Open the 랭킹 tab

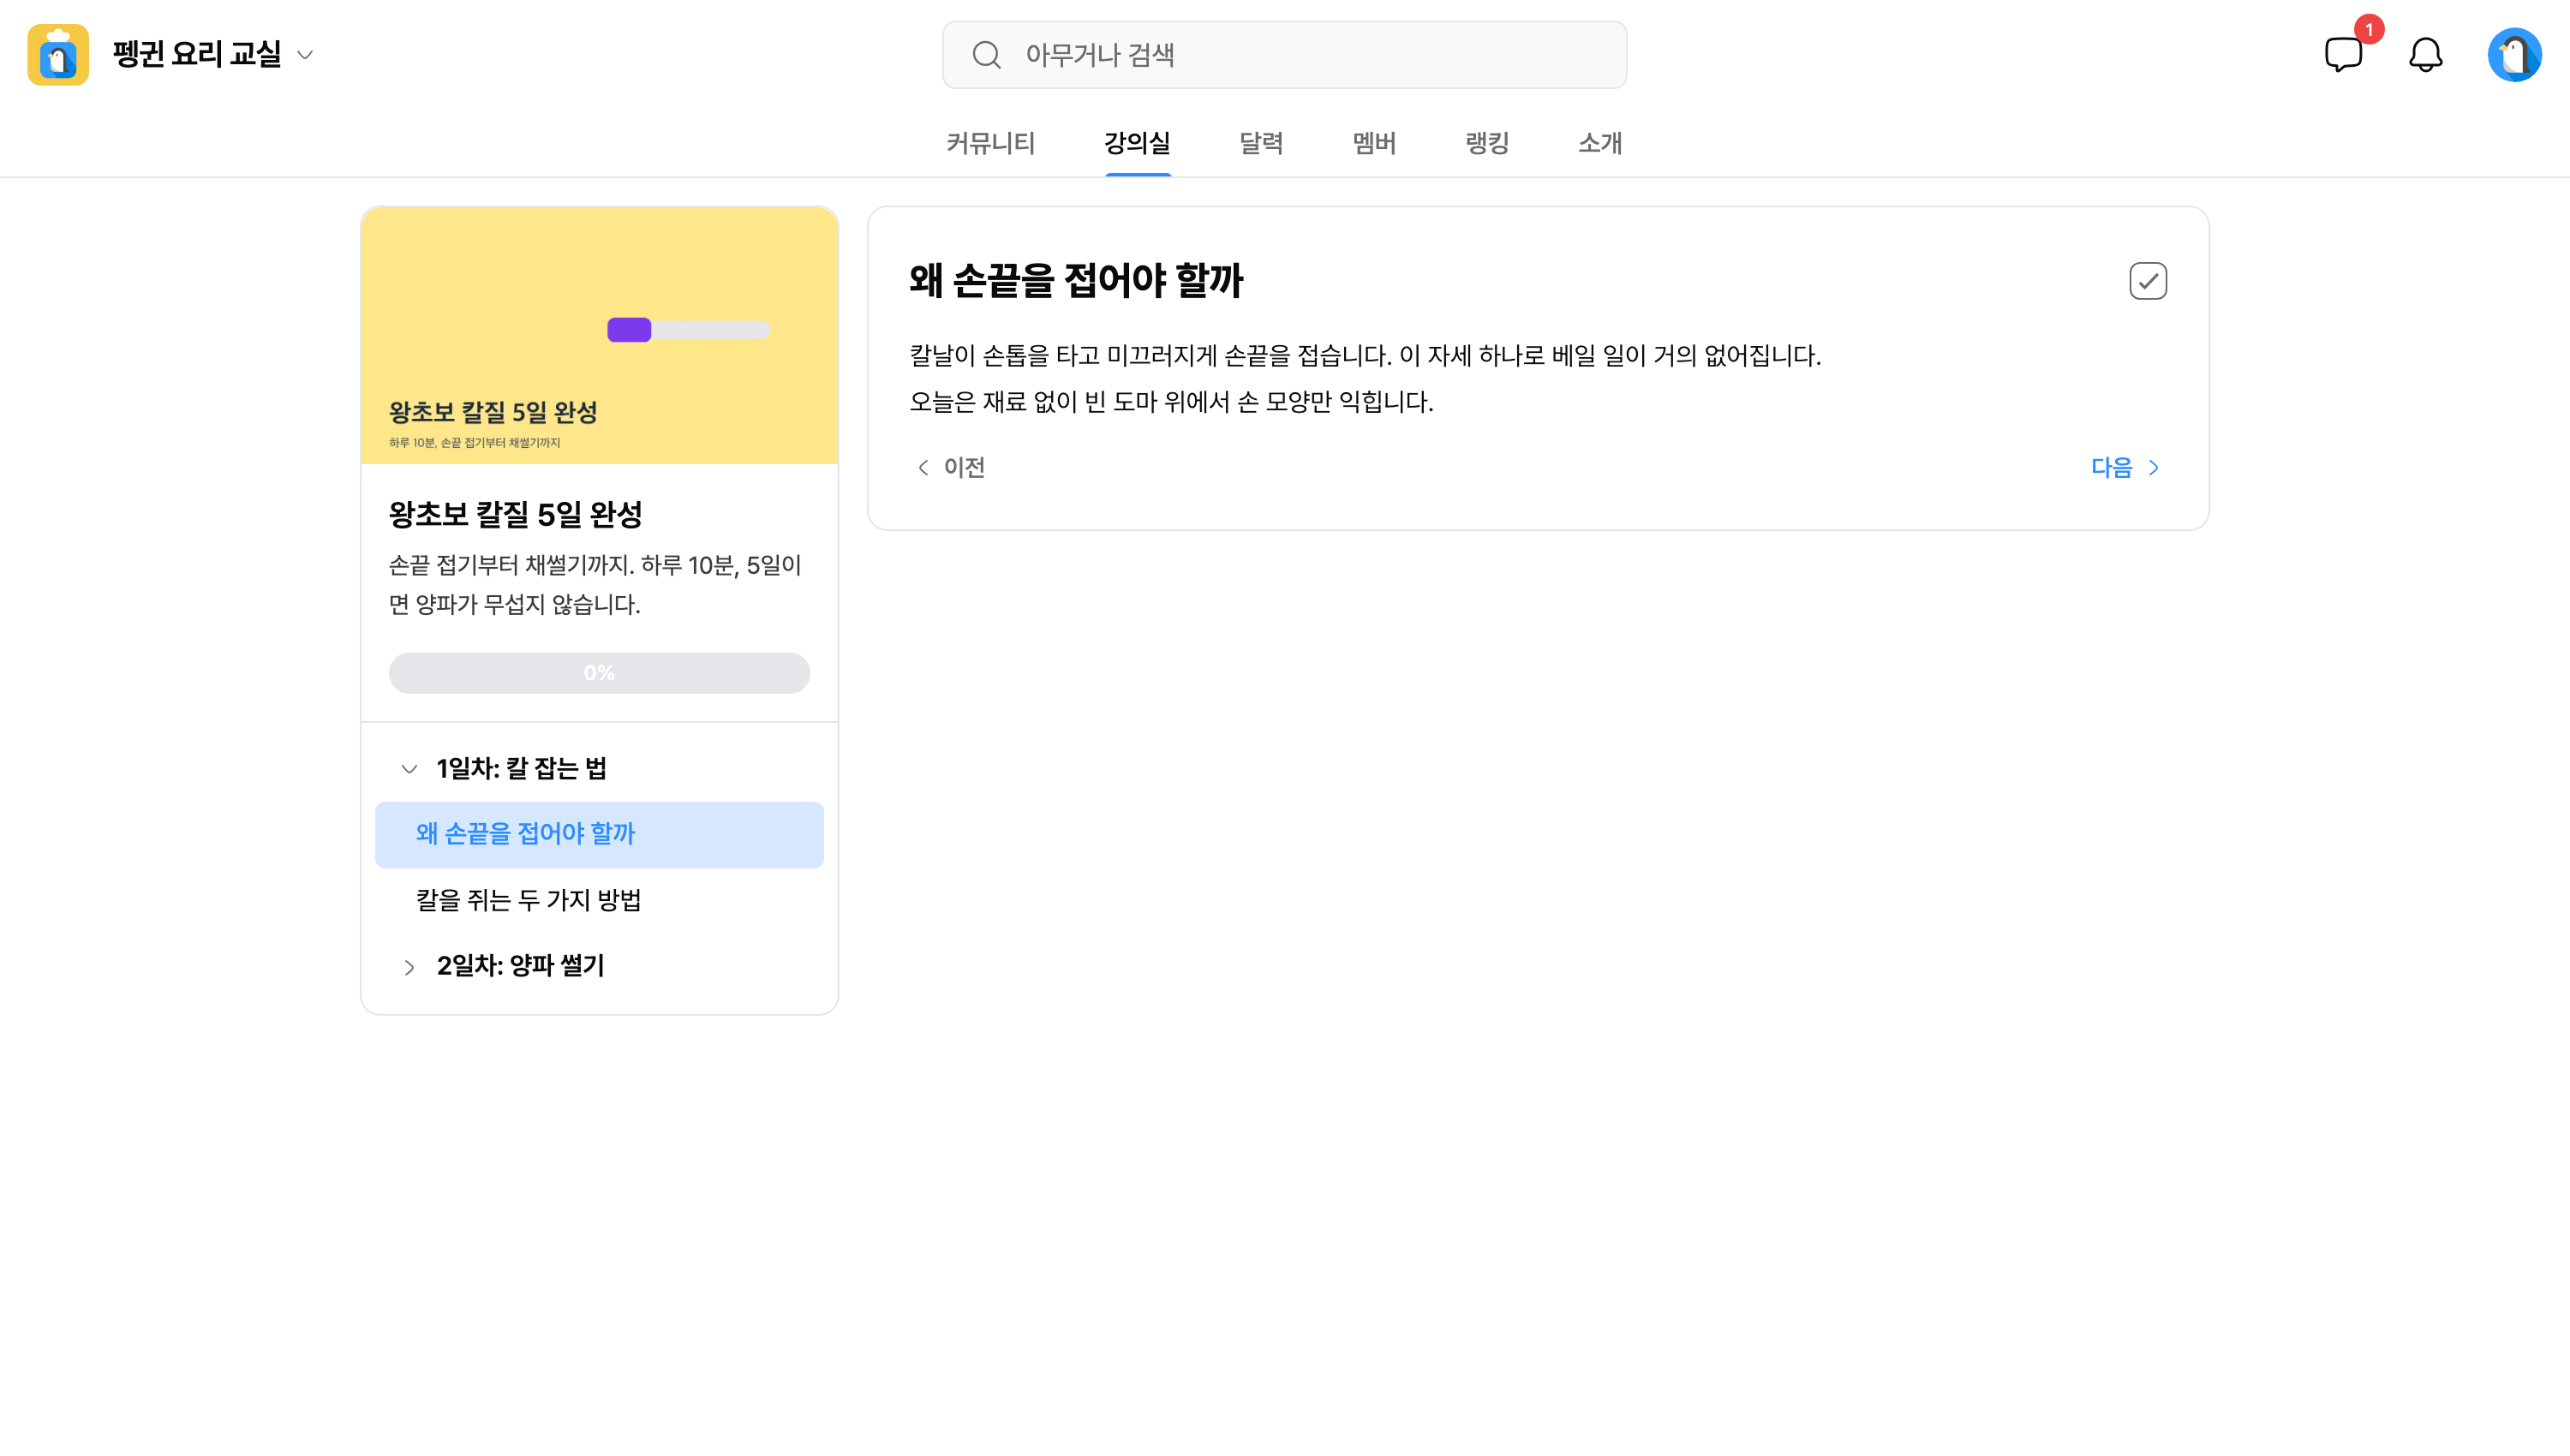[x=1487, y=143]
